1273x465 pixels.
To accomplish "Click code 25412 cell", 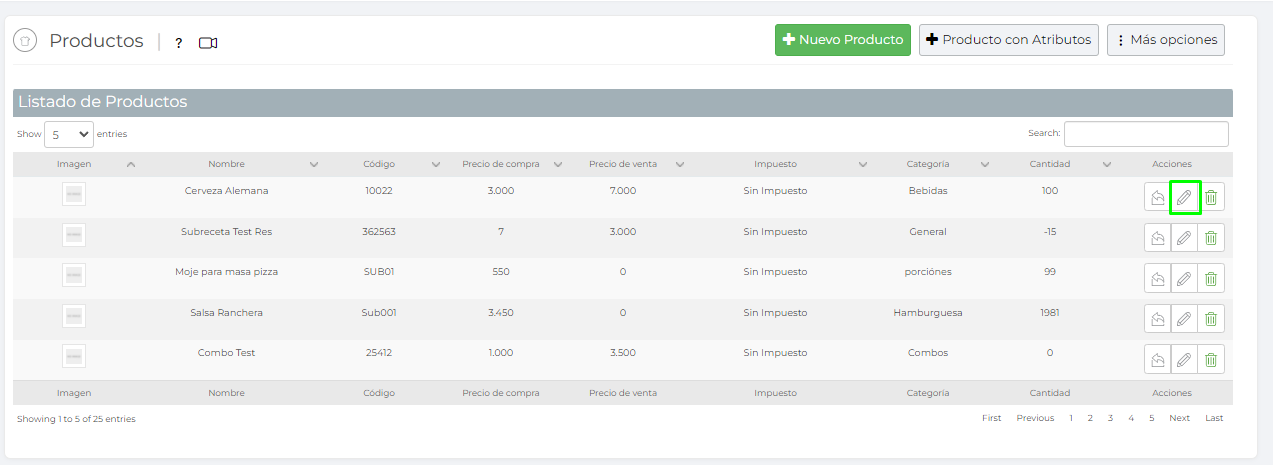I will click(379, 352).
